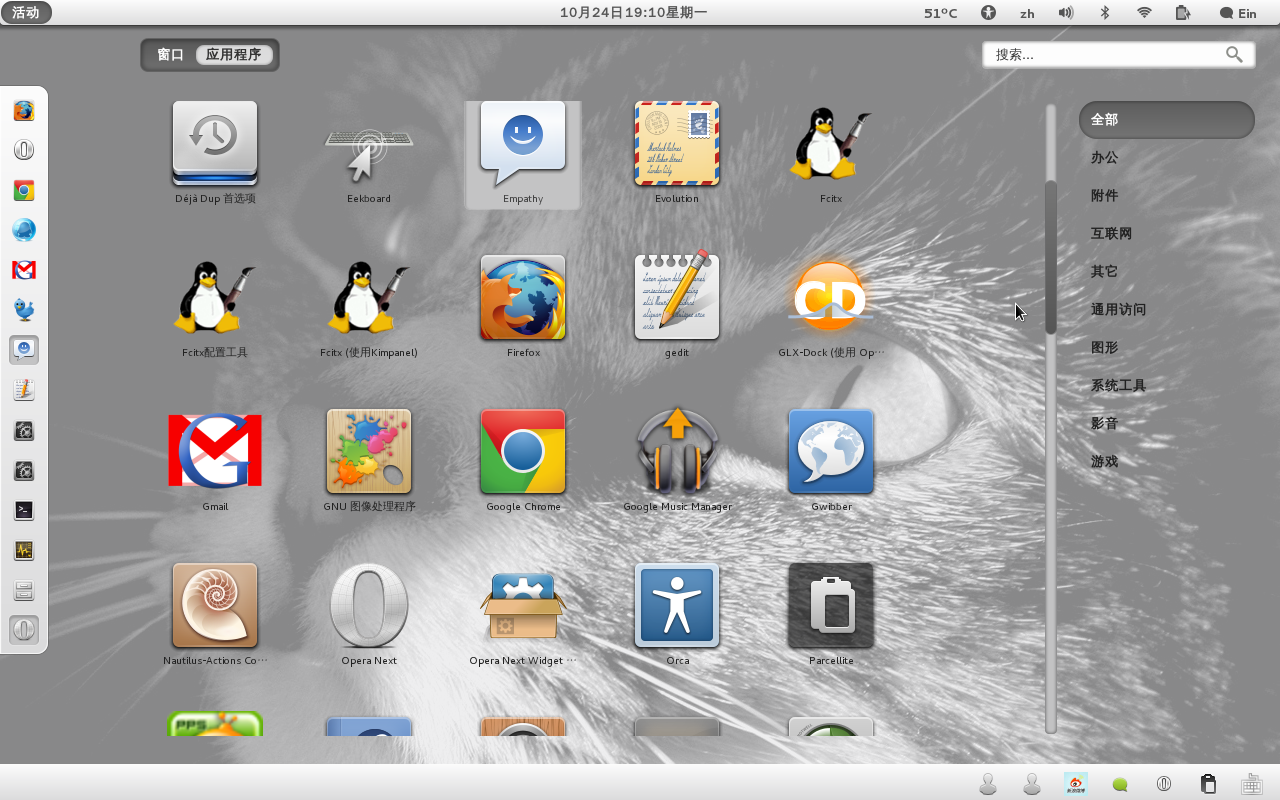The image size is (1280, 800).
Task: Click Gmail icon in the left dash
Action: [24, 270]
